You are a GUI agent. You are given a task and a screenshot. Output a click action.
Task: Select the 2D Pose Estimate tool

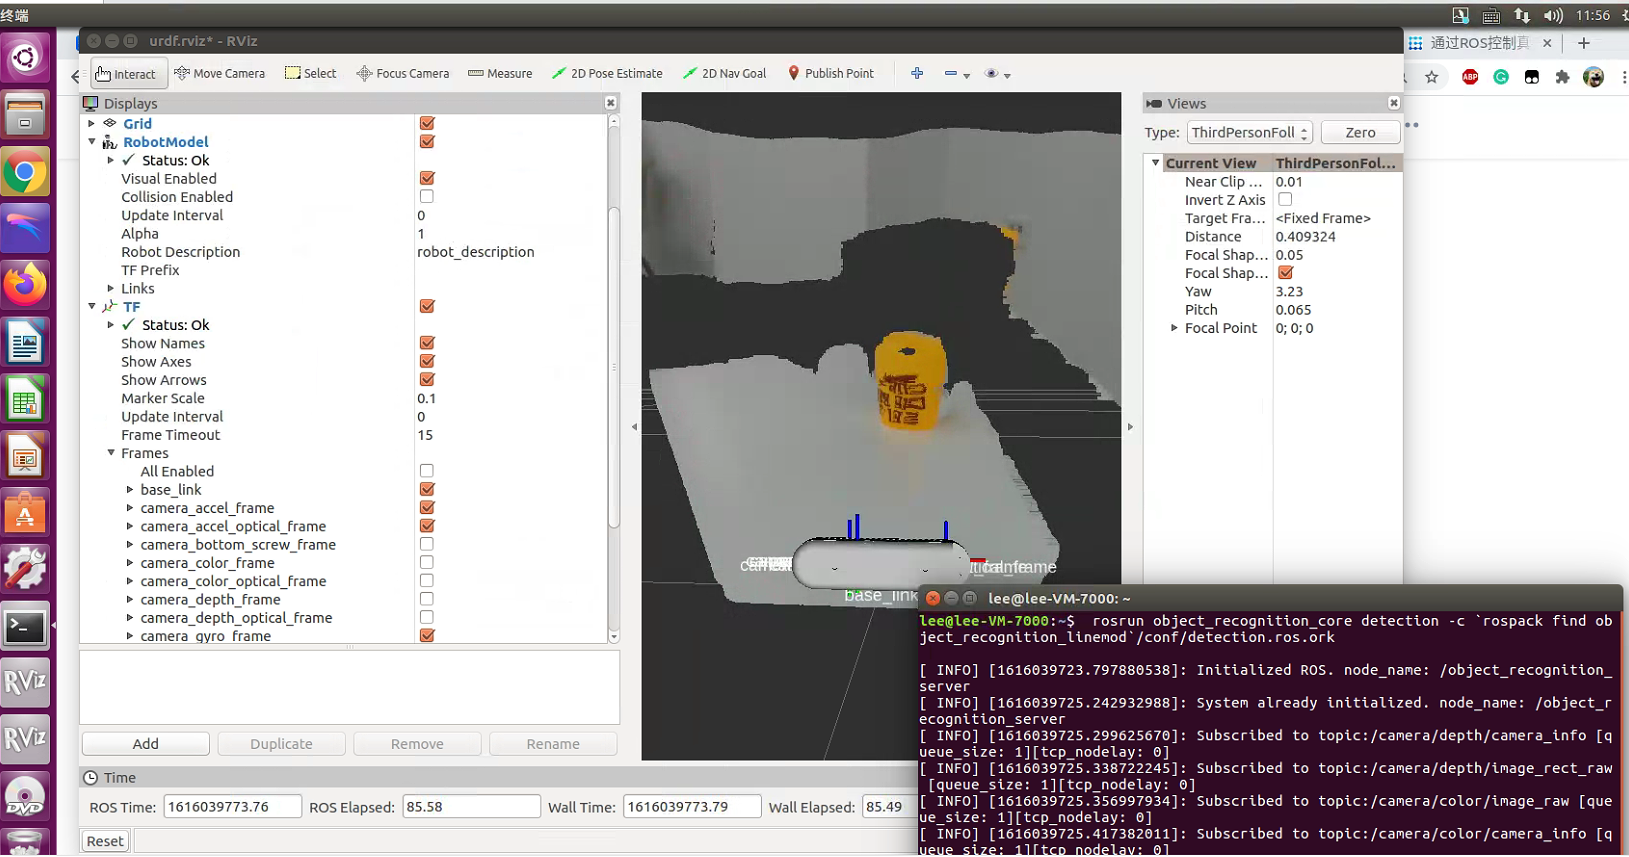click(607, 74)
